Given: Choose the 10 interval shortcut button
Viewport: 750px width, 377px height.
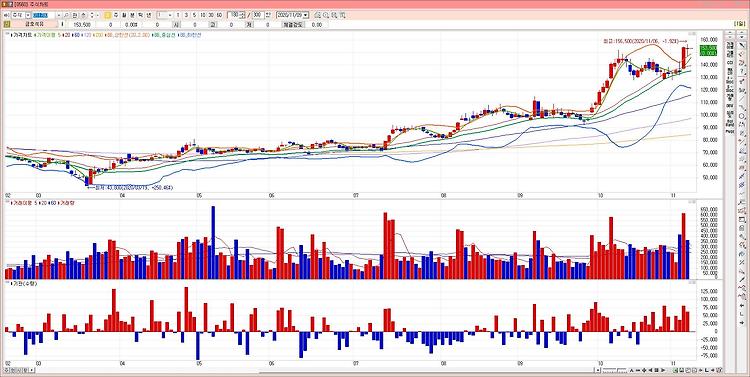Looking at the screenshot, I should (x=203, y=15).
